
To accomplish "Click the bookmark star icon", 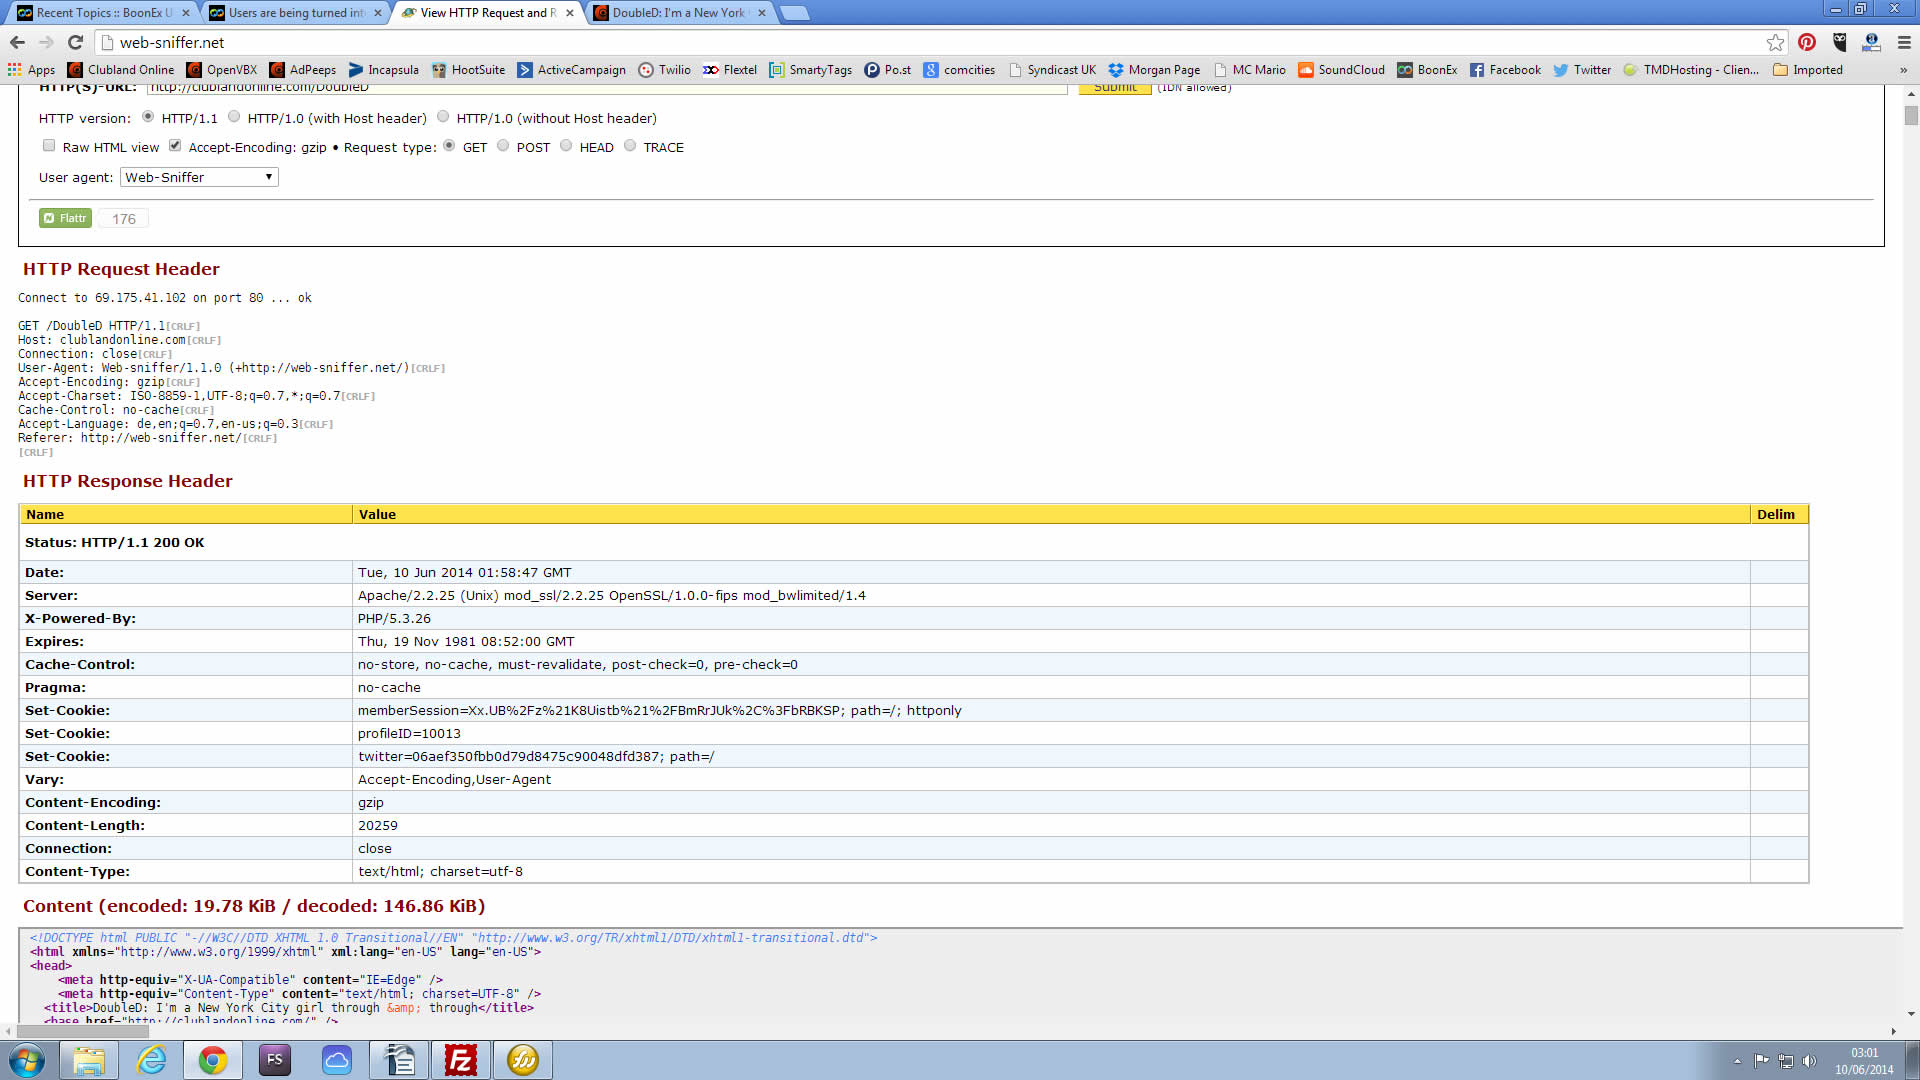I will pyautogui.click(x=1775, y=42).
